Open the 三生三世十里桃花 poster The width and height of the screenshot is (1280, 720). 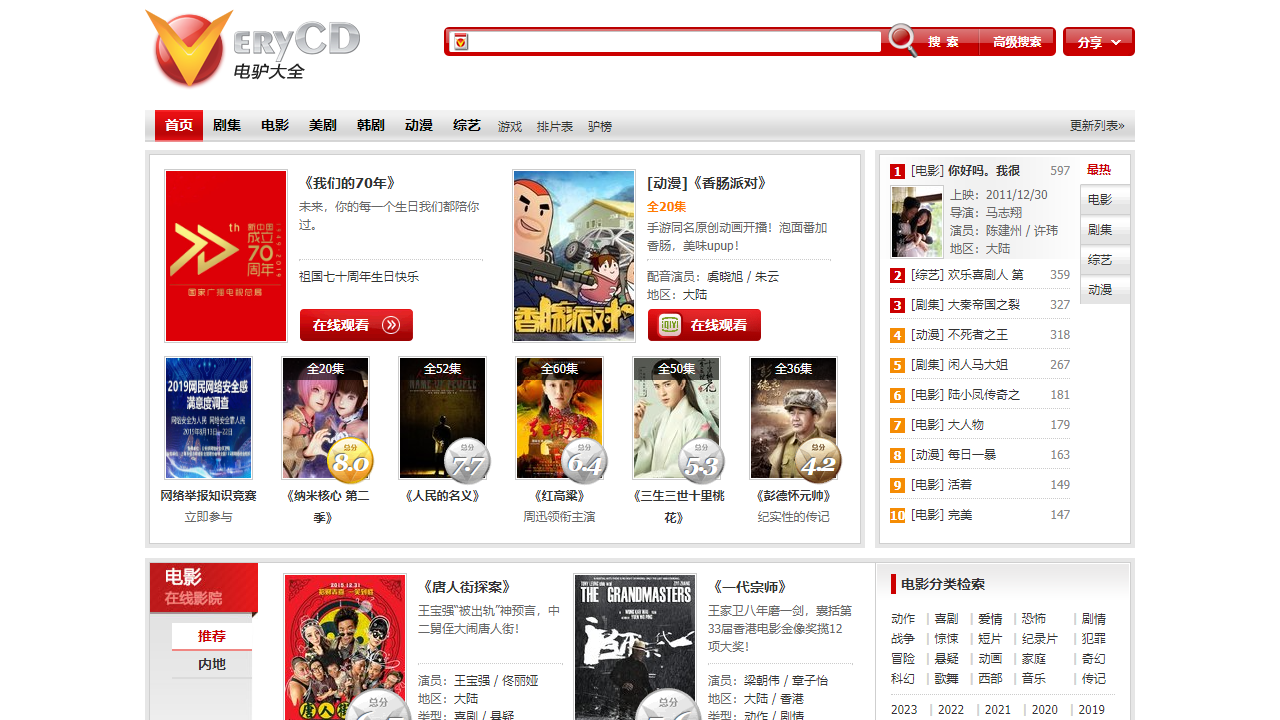pyautogui.click(x=677, y=418)
